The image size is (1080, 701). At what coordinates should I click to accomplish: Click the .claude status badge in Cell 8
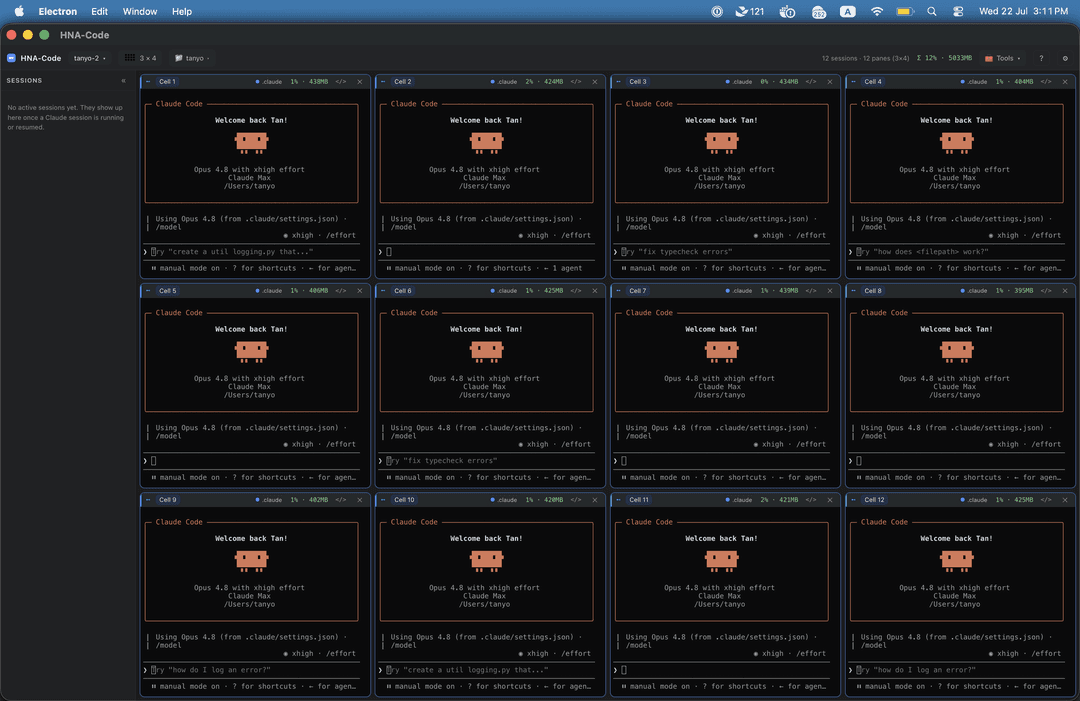point(974,291)
